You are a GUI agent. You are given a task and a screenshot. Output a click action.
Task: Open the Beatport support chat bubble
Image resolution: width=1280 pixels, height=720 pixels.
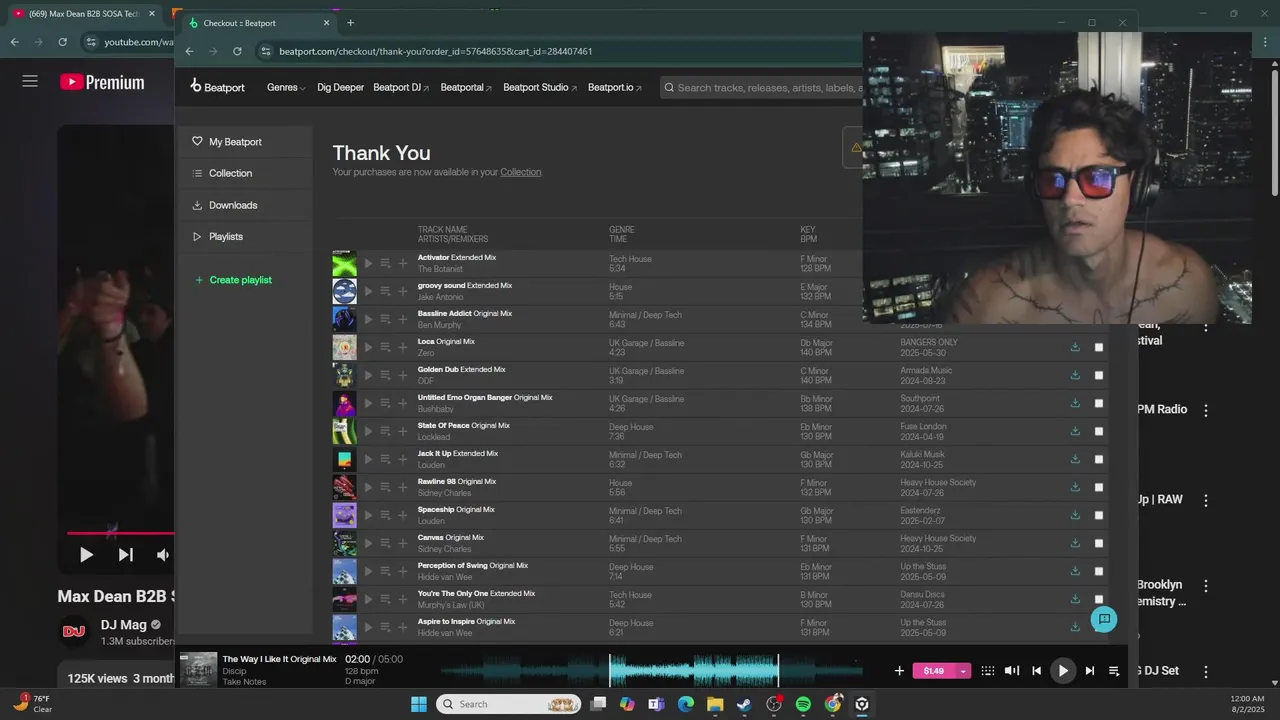coord(1104,619)
